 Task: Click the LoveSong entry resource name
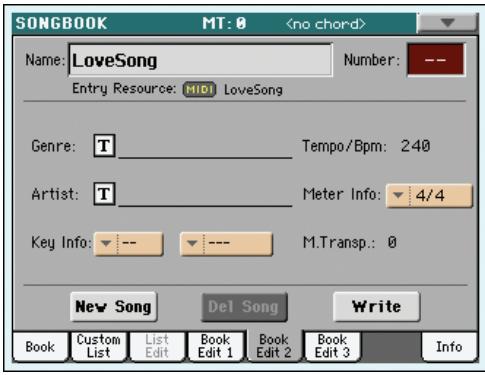click(x=253, y=90)
